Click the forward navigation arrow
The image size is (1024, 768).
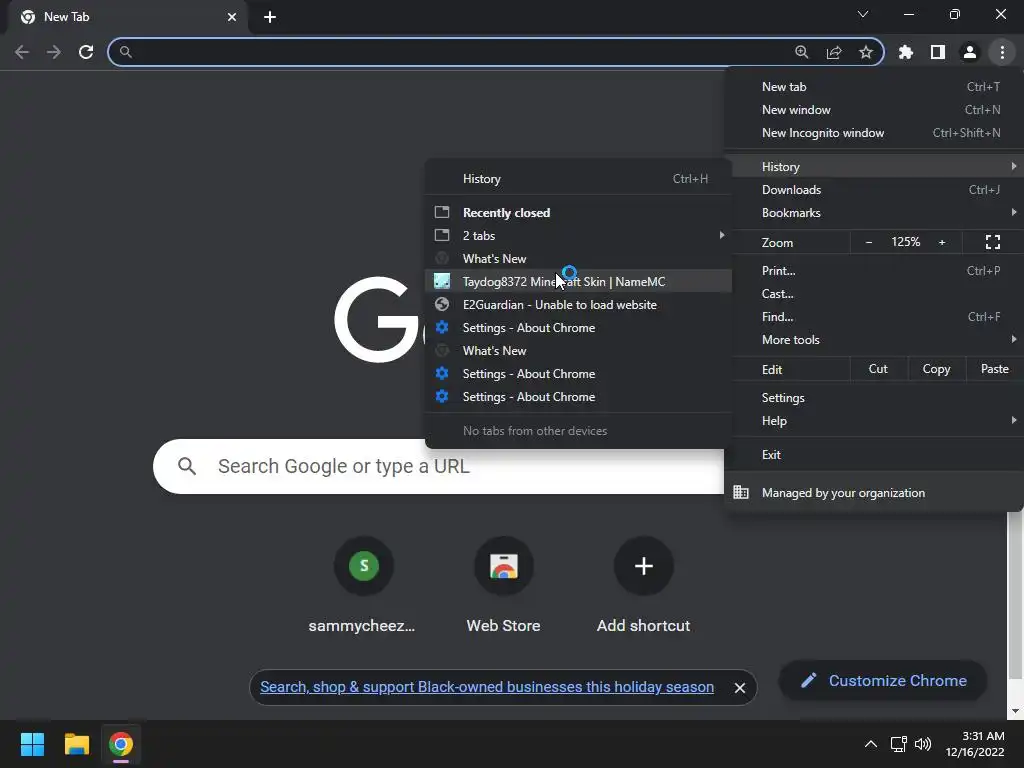point(54,52)
